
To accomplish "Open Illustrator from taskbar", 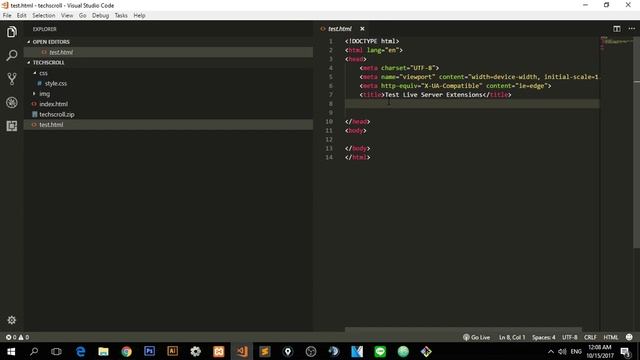I will point(172,351).
